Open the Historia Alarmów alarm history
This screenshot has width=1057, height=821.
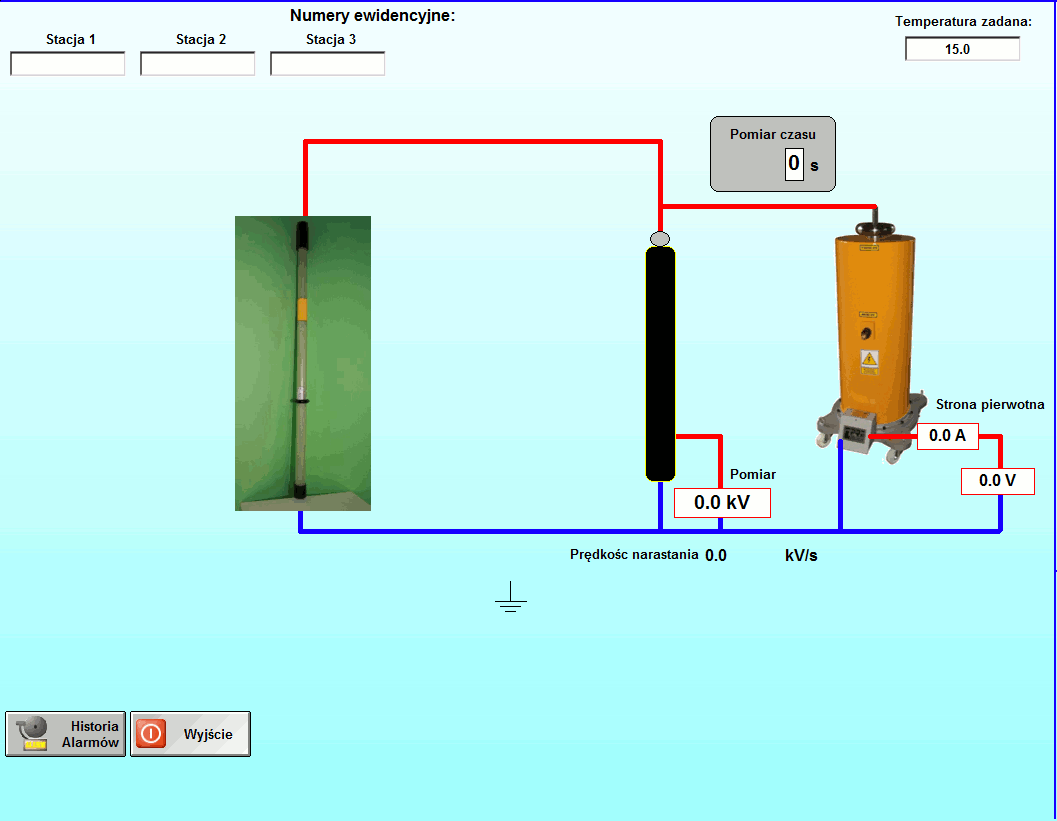[65, 734]
